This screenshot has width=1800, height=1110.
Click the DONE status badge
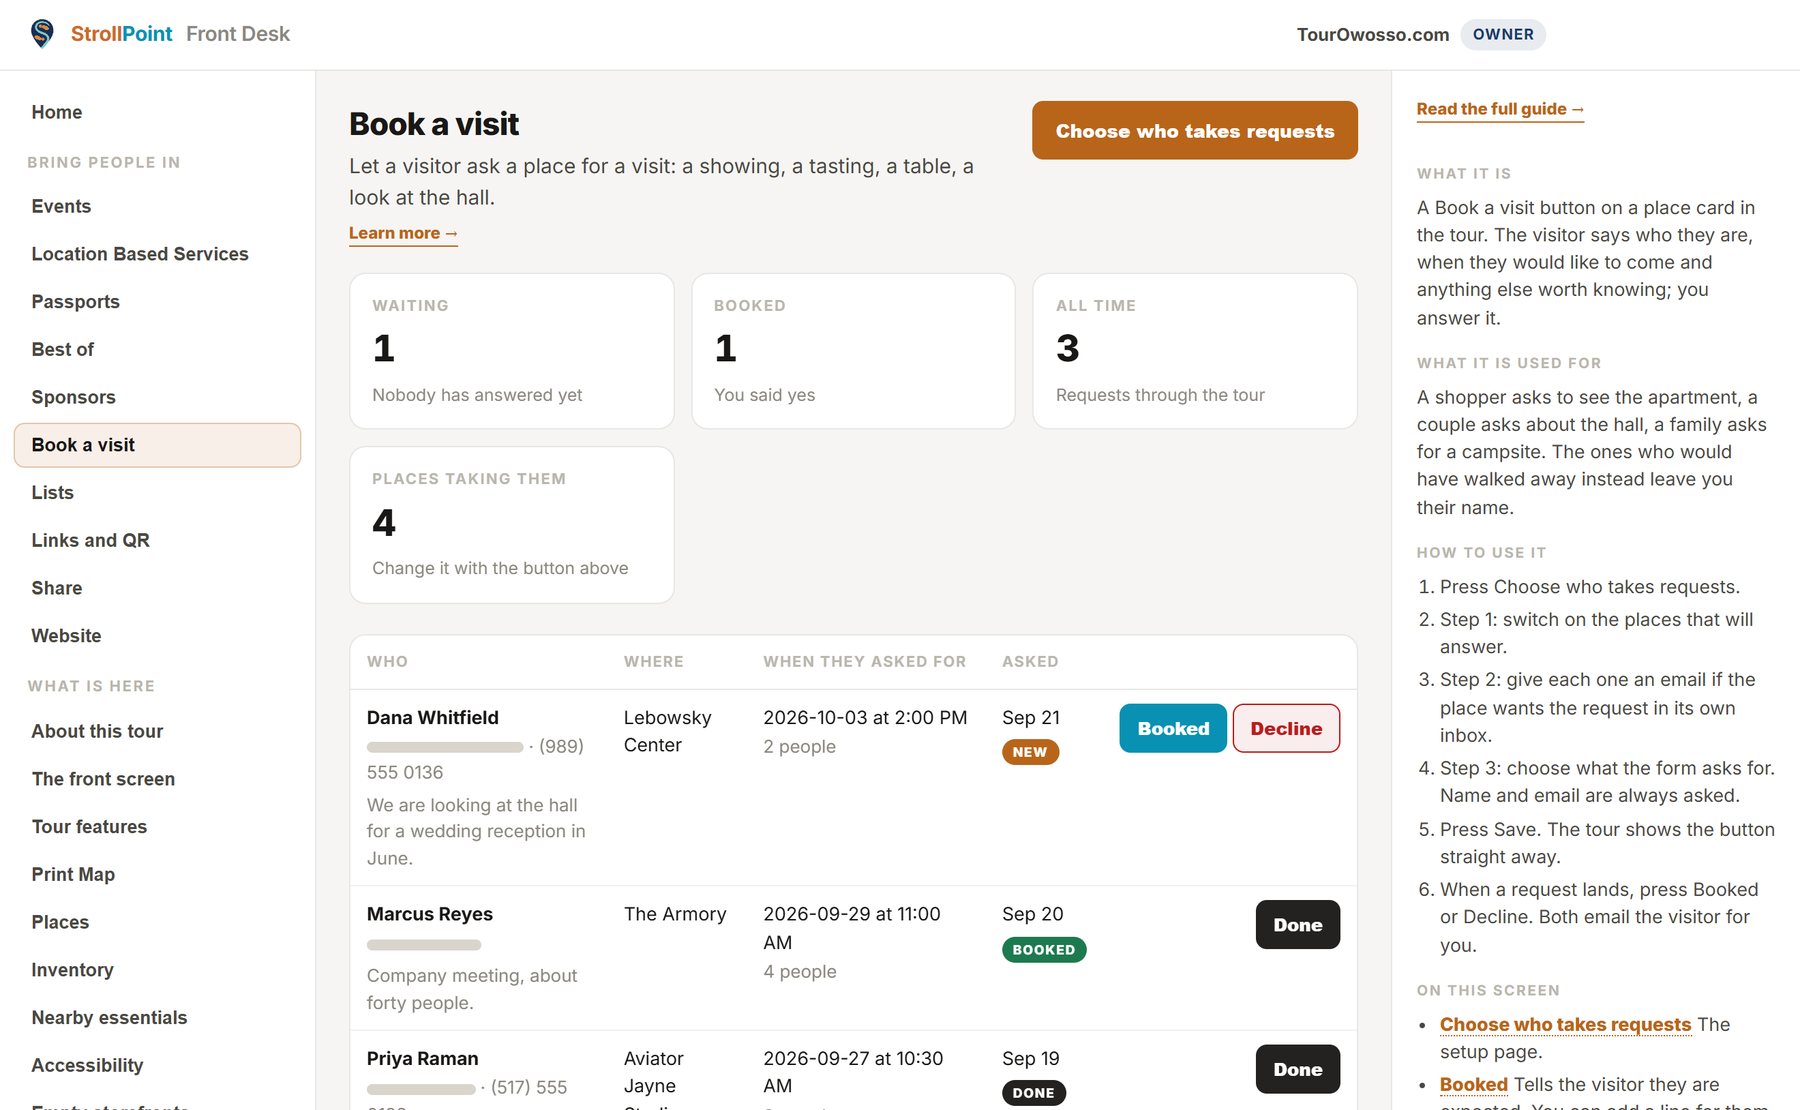click(x=1034, y=1093)
